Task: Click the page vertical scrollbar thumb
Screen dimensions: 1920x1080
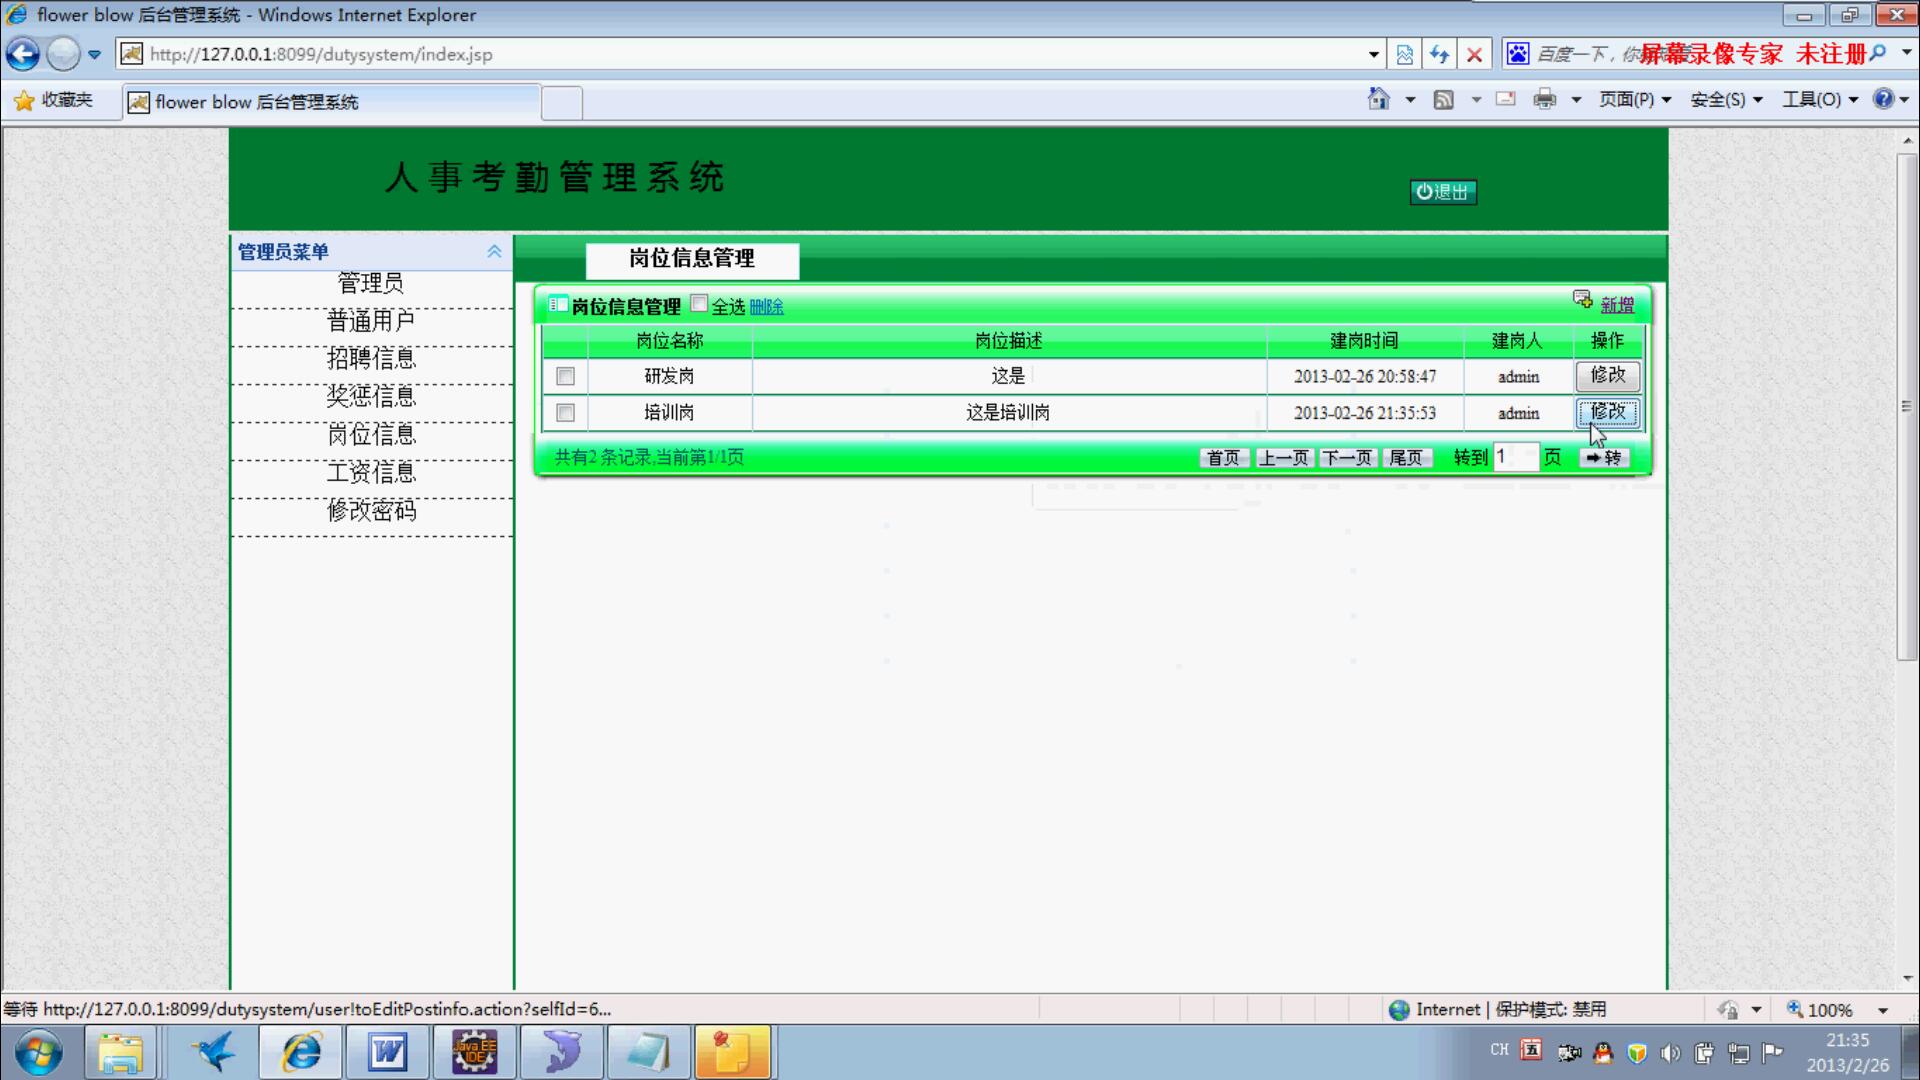Action: pos(1906,407)
